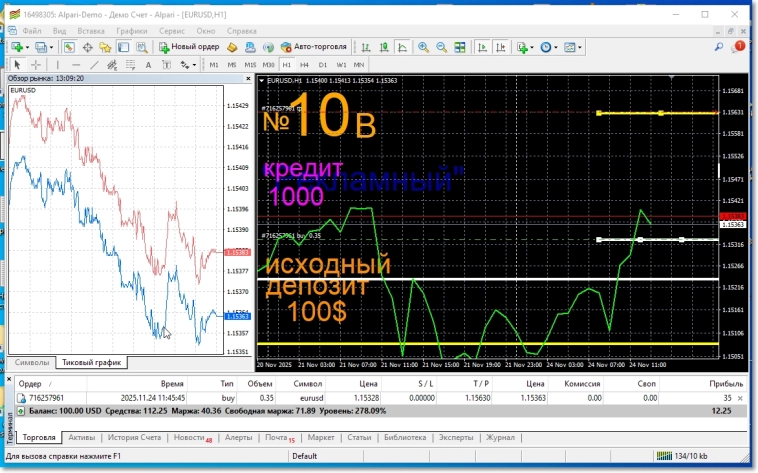Select the text label tool (A)
The width and height of the screenshot is (758, 473).
pos(149,65)
